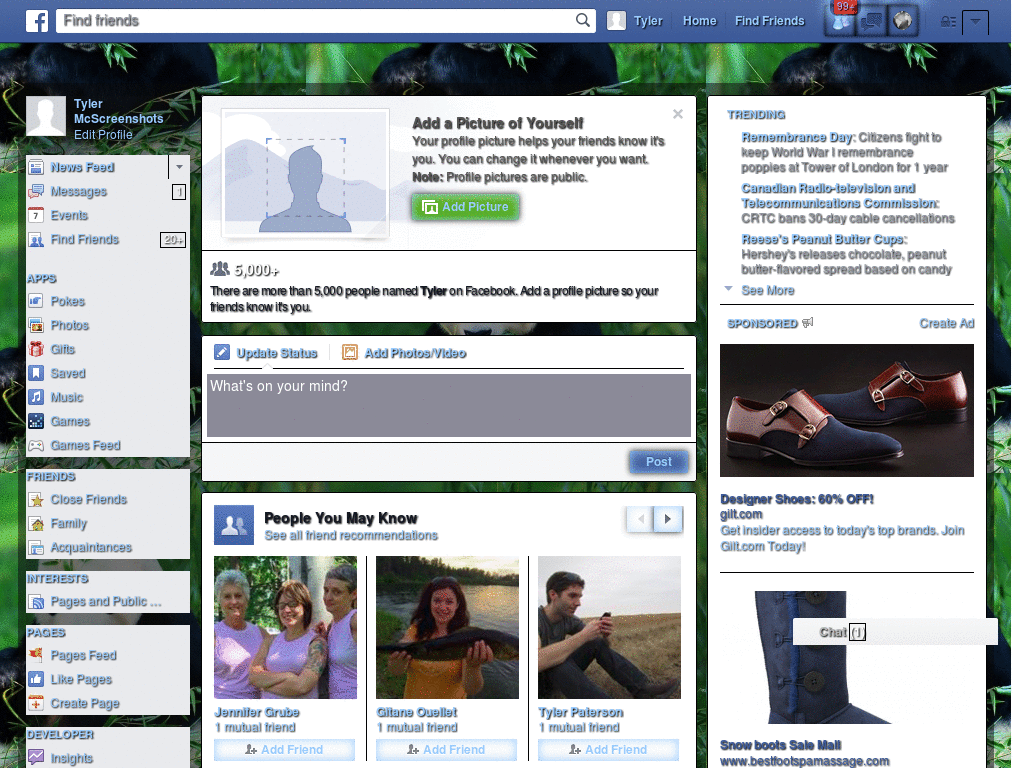1024x768 pixels.
Task: Show next People You May Know
Action: click(x=668, y=519)
